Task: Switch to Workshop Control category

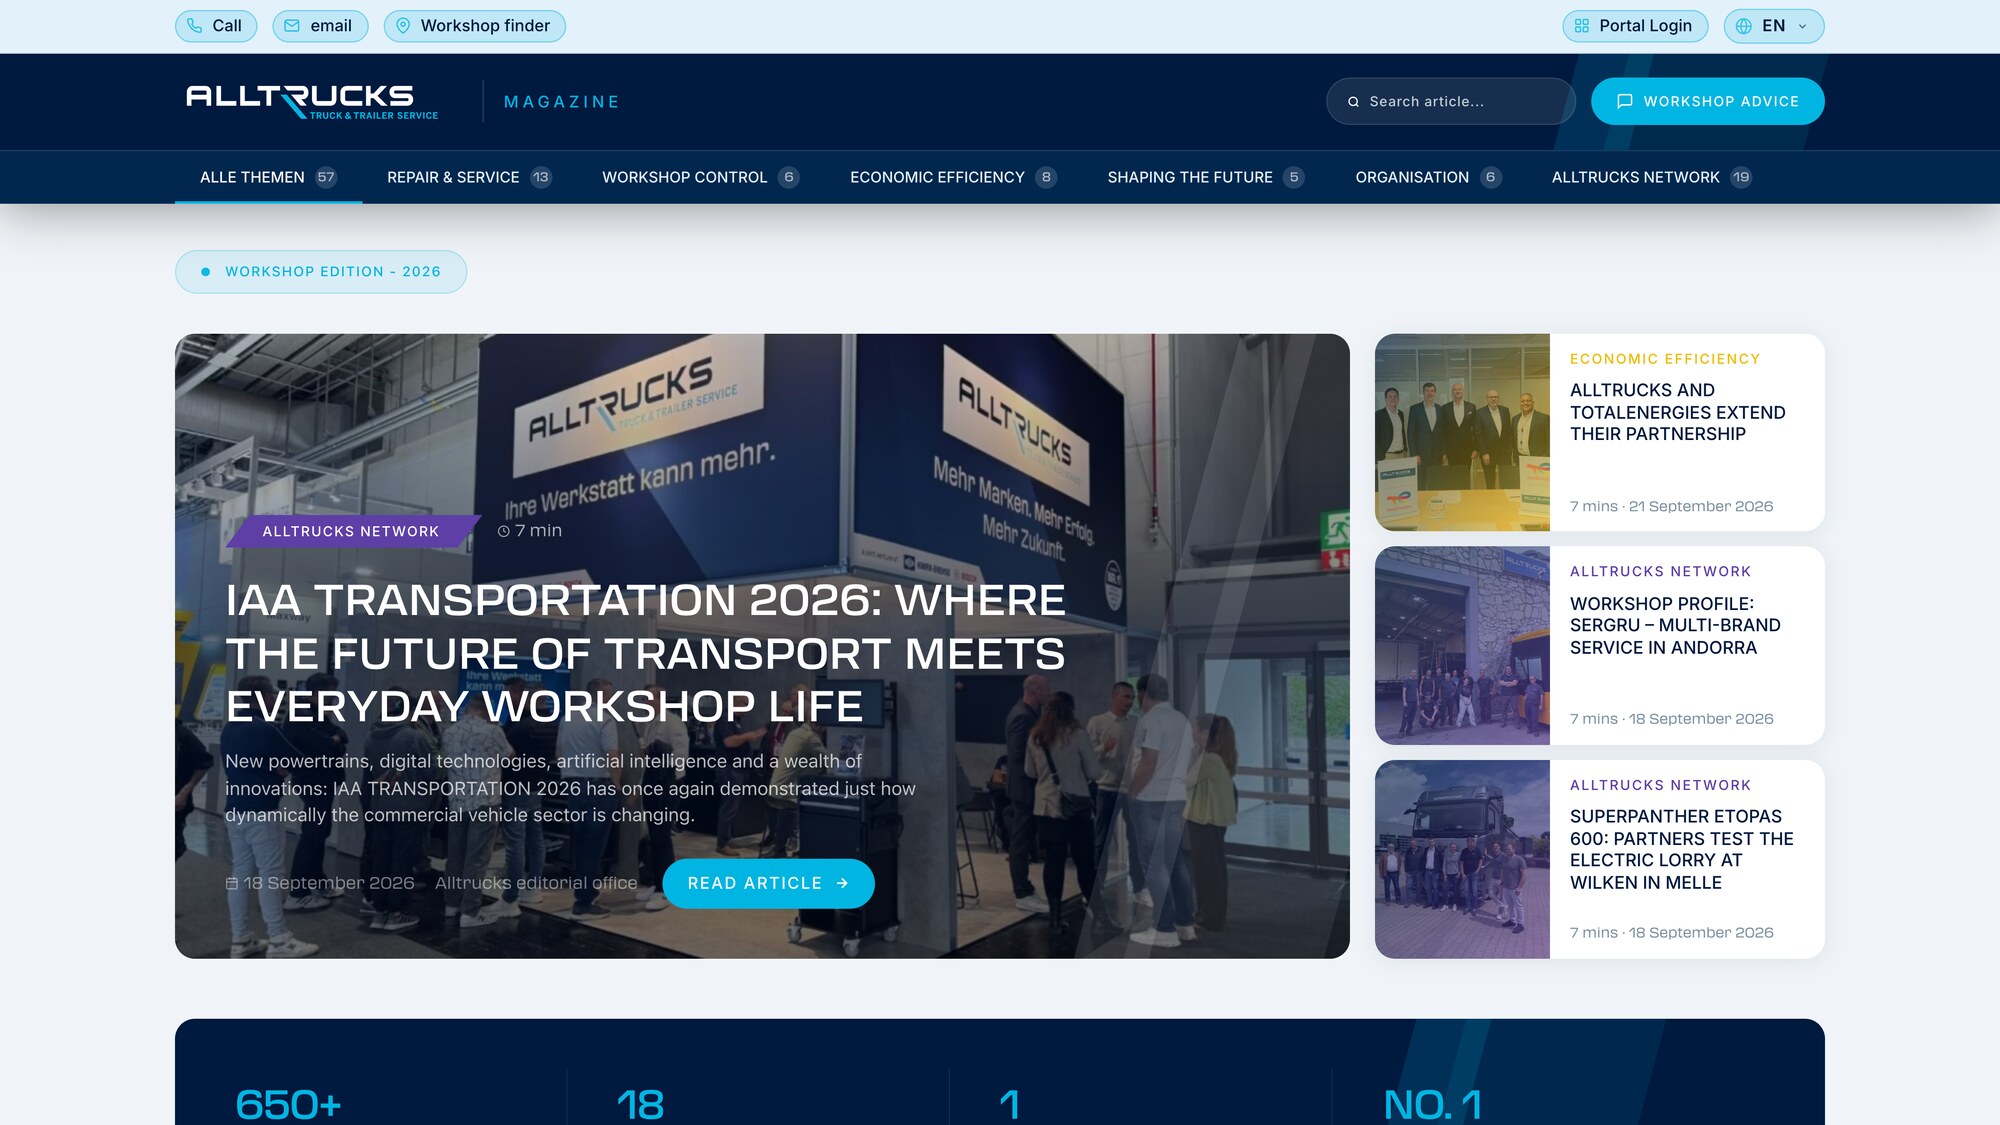Action: point(700,177)
